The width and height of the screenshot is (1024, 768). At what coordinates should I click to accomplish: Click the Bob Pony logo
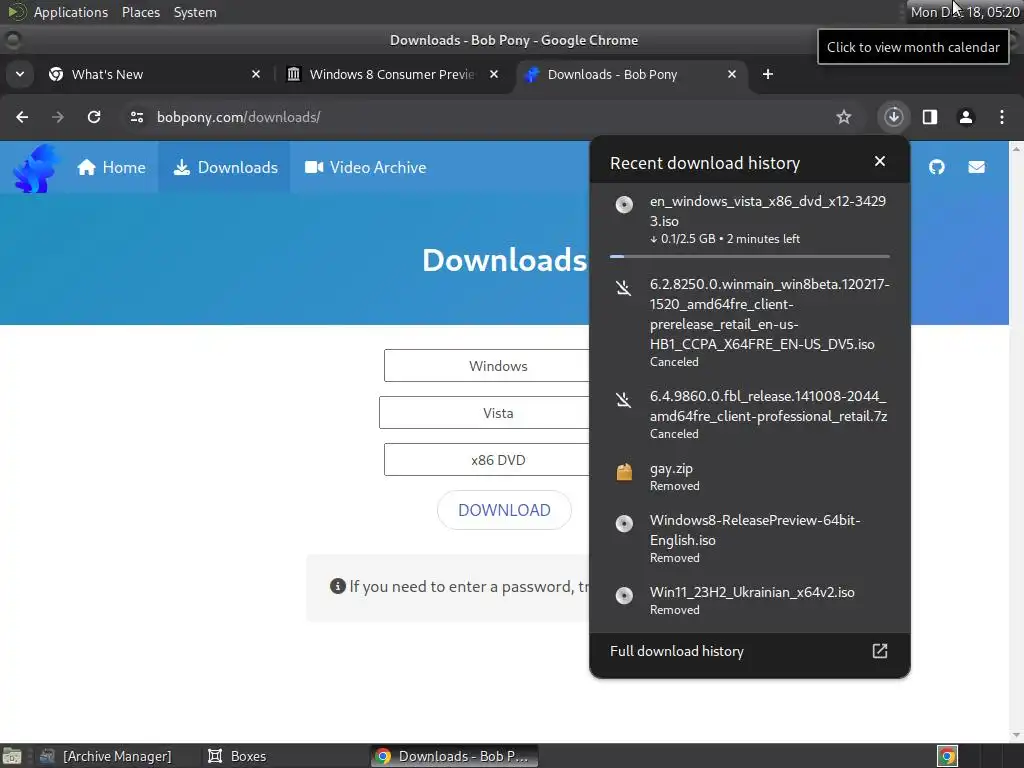(x=36, y=168)
